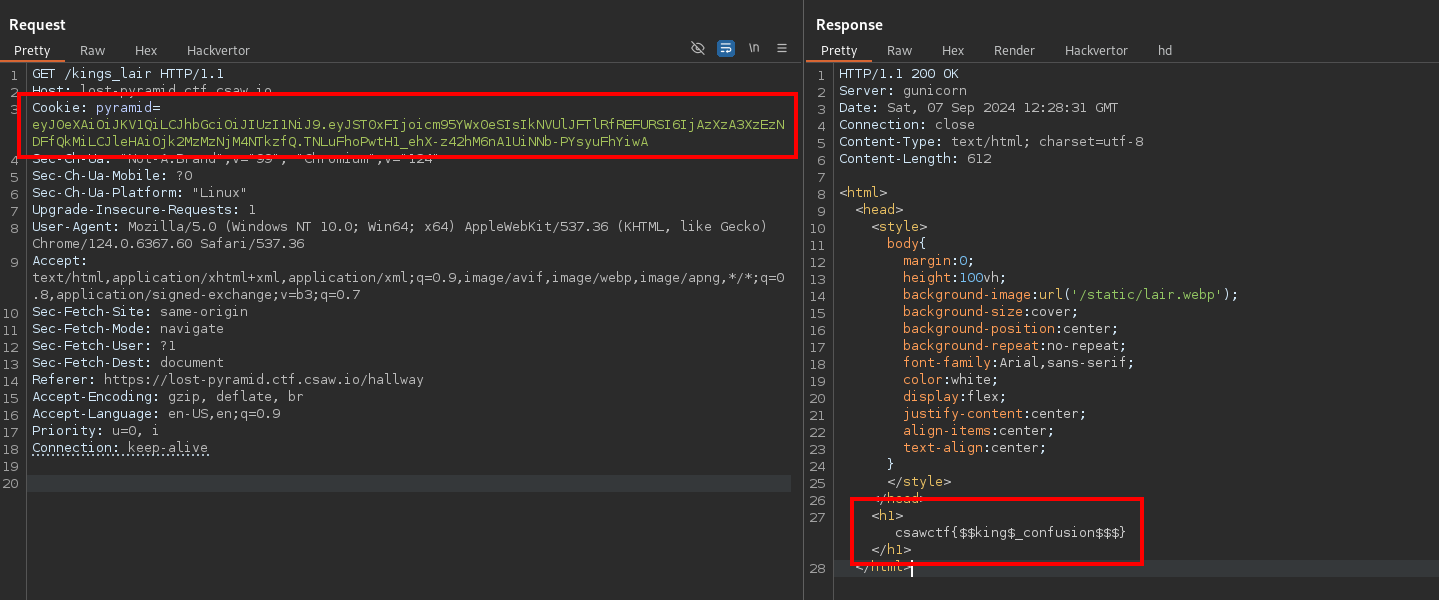
Task: Click the 'Date: Sat, 07 Sep 2024' response header
Action: [x=979, y=108]
